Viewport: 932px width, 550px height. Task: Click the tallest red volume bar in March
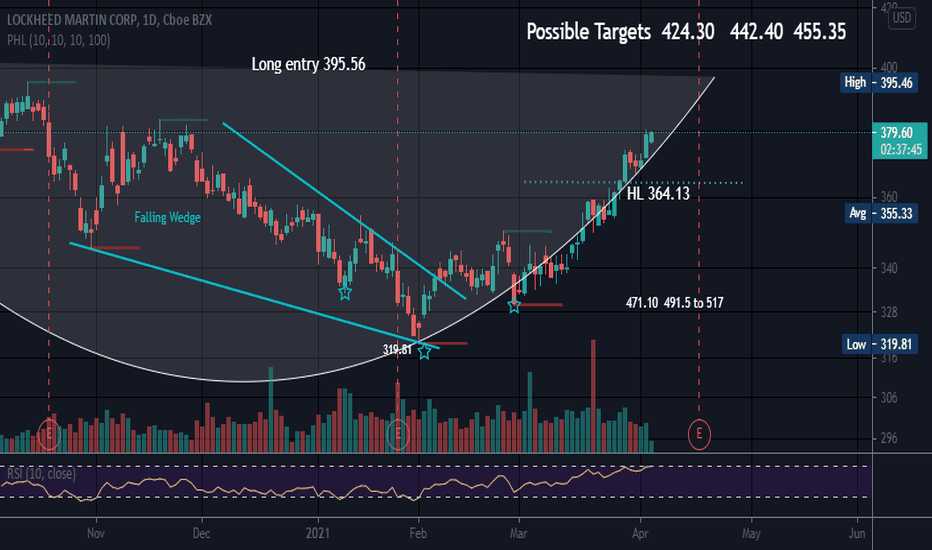[x=593, y=396]
